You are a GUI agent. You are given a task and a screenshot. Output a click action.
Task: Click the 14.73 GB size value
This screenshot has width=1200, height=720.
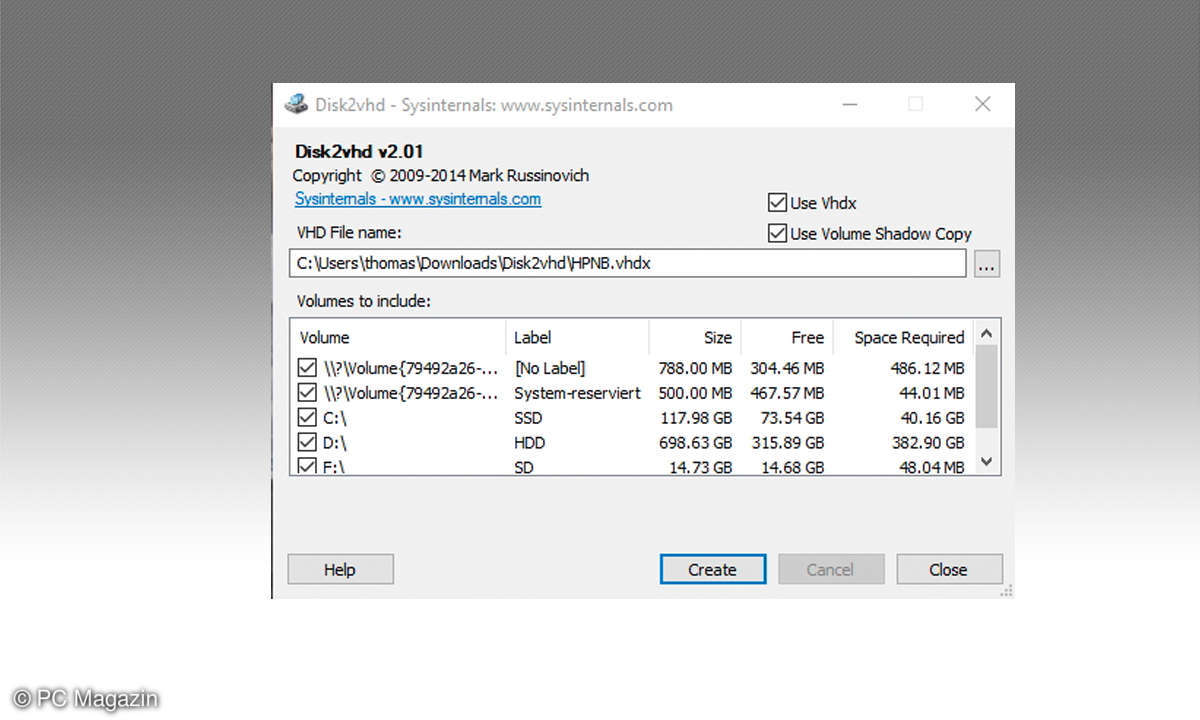[700, 466]
